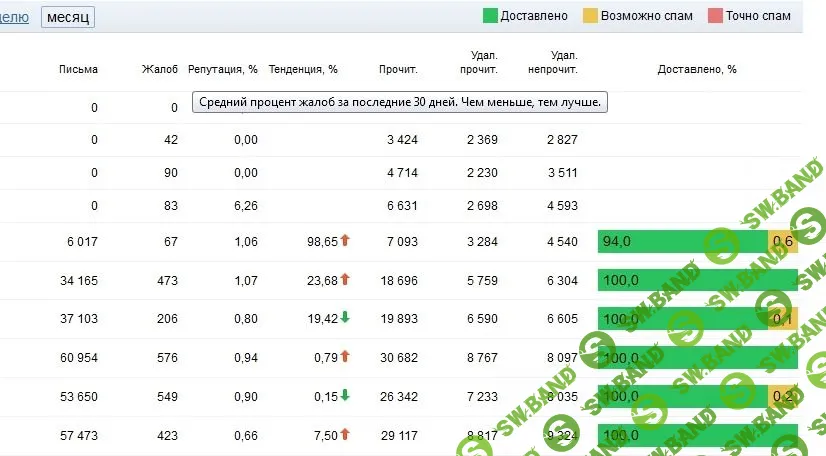Click the complaints value 576
Viewport: 826px width, 456px height.
pyautogui.click(x=168, y=358)
